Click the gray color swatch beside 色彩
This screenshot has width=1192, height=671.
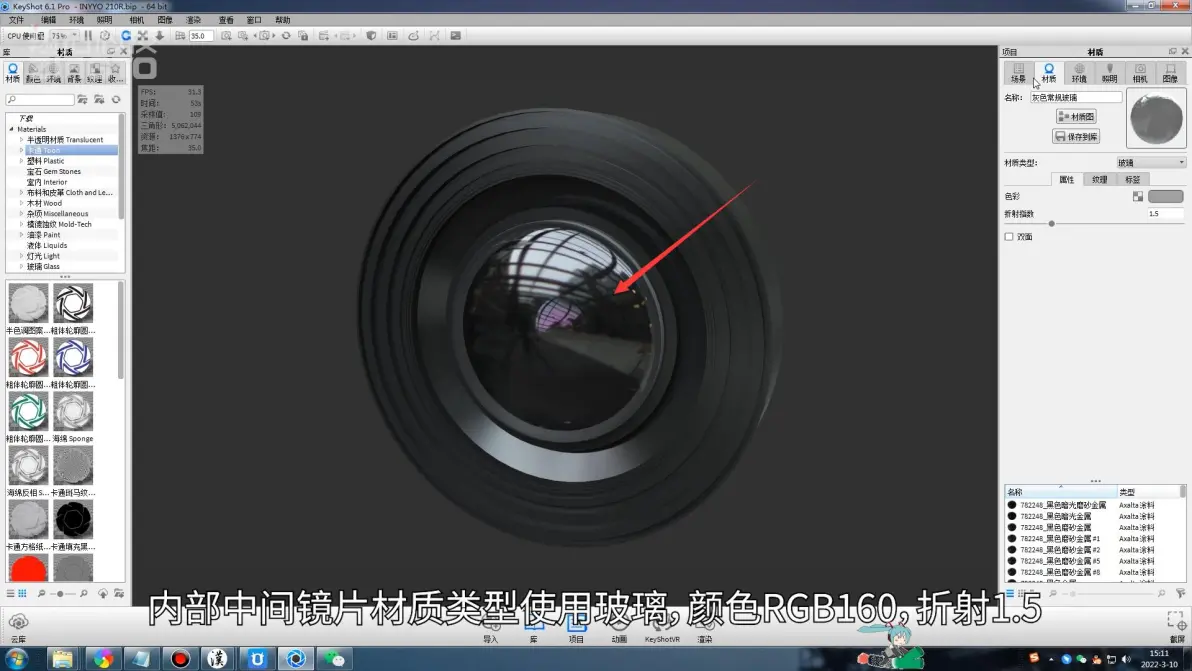coord(1165,197)
